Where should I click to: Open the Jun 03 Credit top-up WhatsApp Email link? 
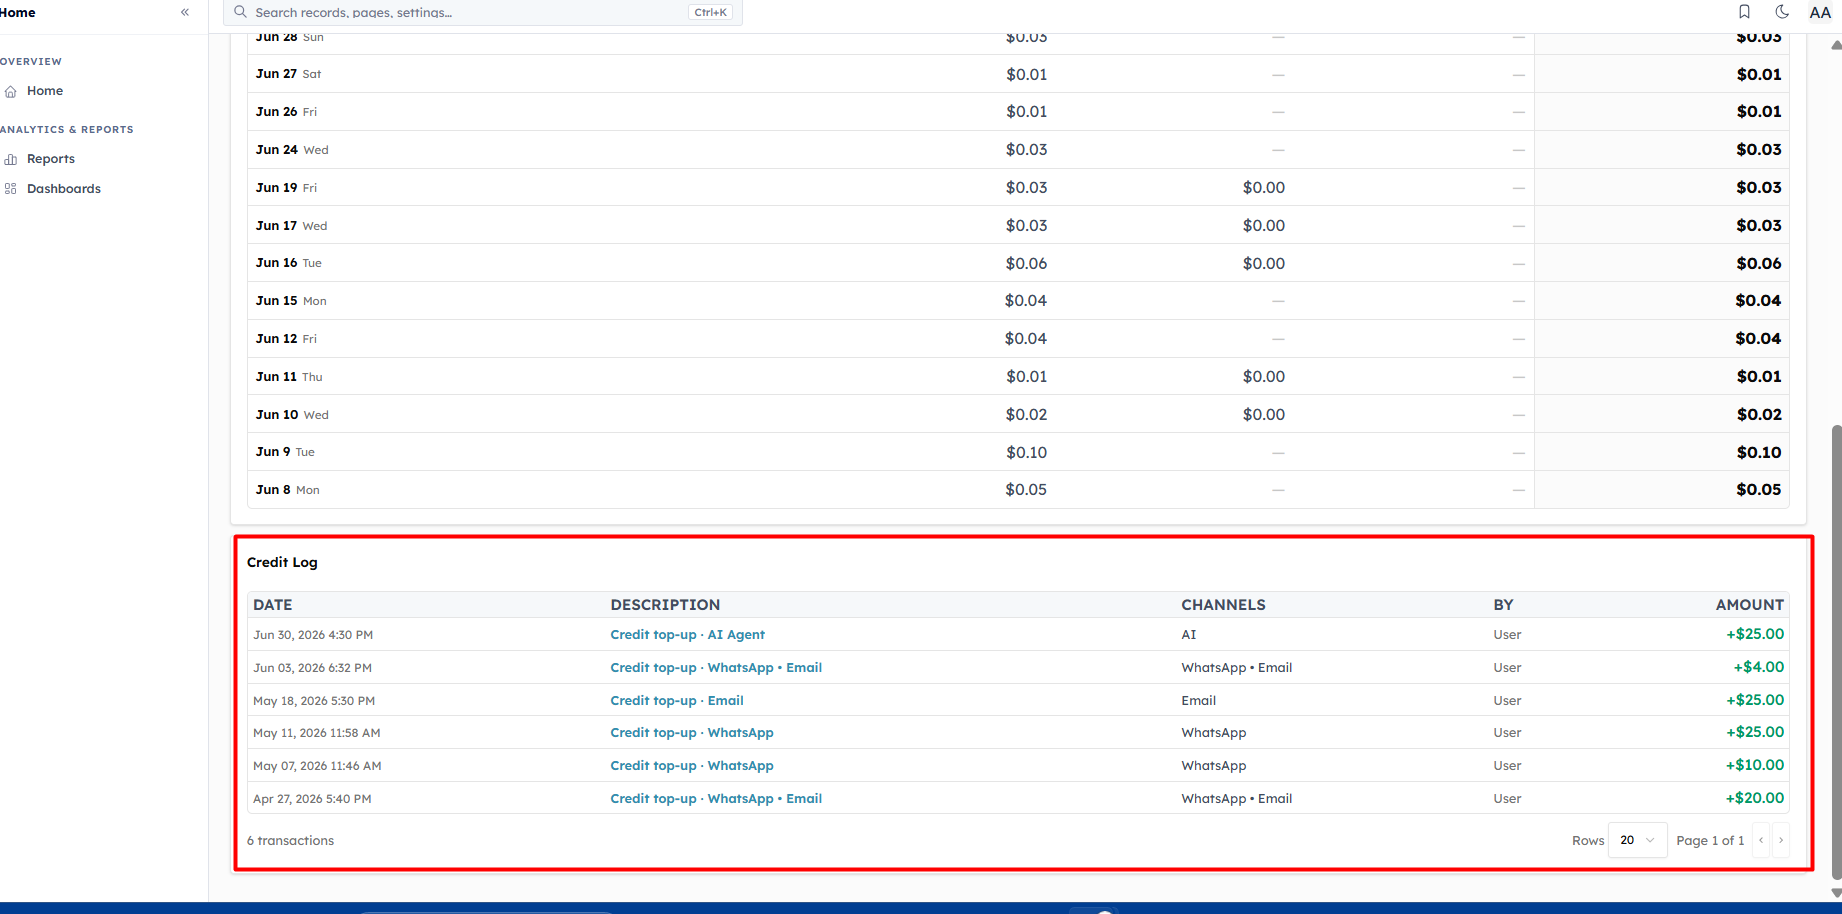[716, 667]
